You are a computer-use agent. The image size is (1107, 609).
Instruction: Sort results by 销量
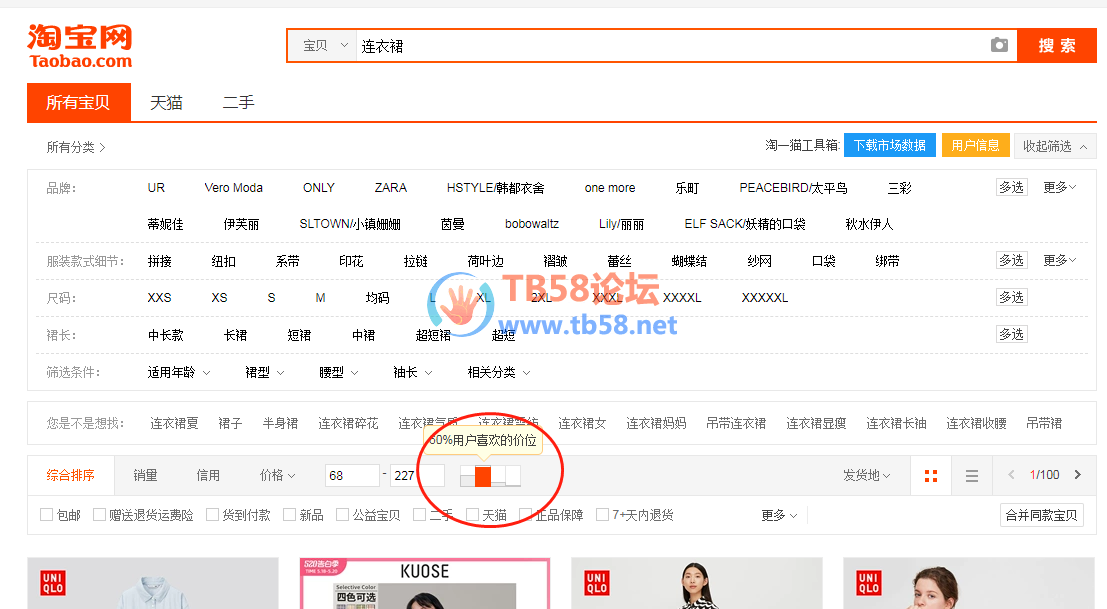[145, 475]
